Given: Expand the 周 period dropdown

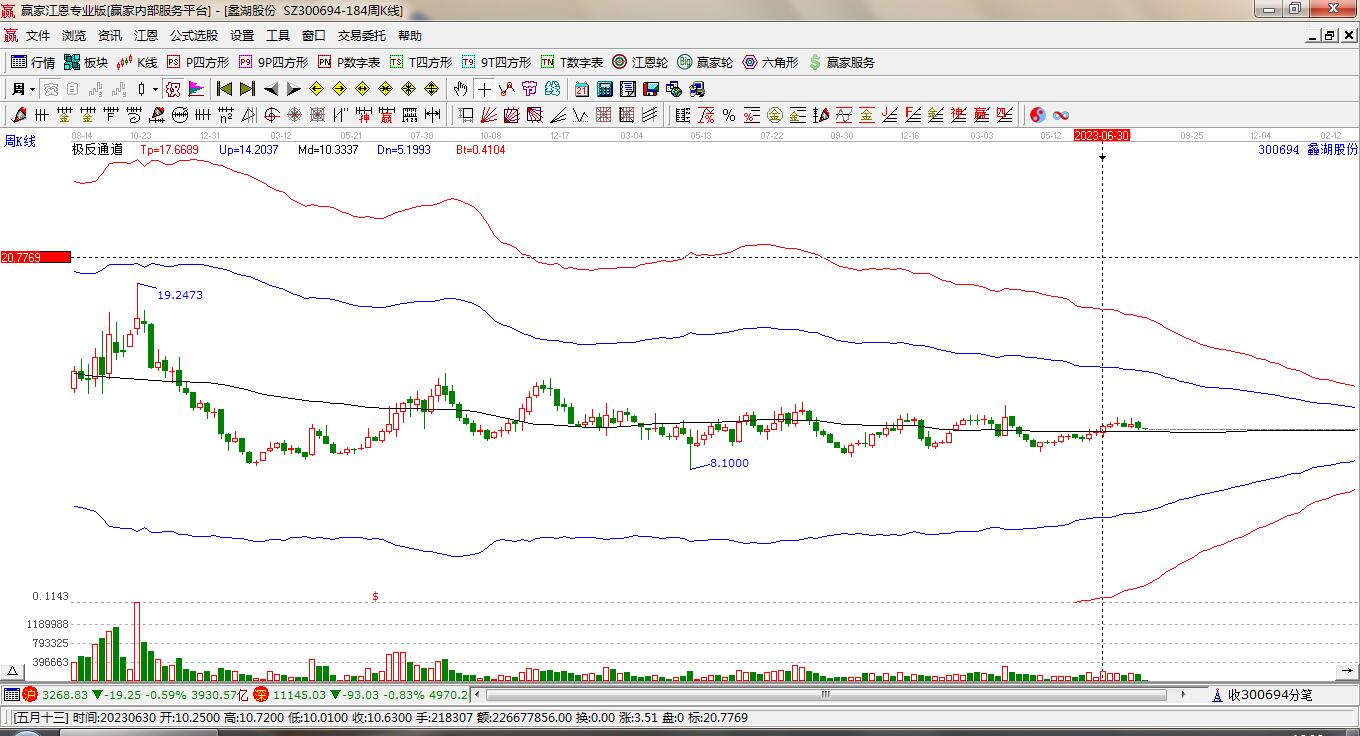Looking at the screenshot, I should coord(22,89).
